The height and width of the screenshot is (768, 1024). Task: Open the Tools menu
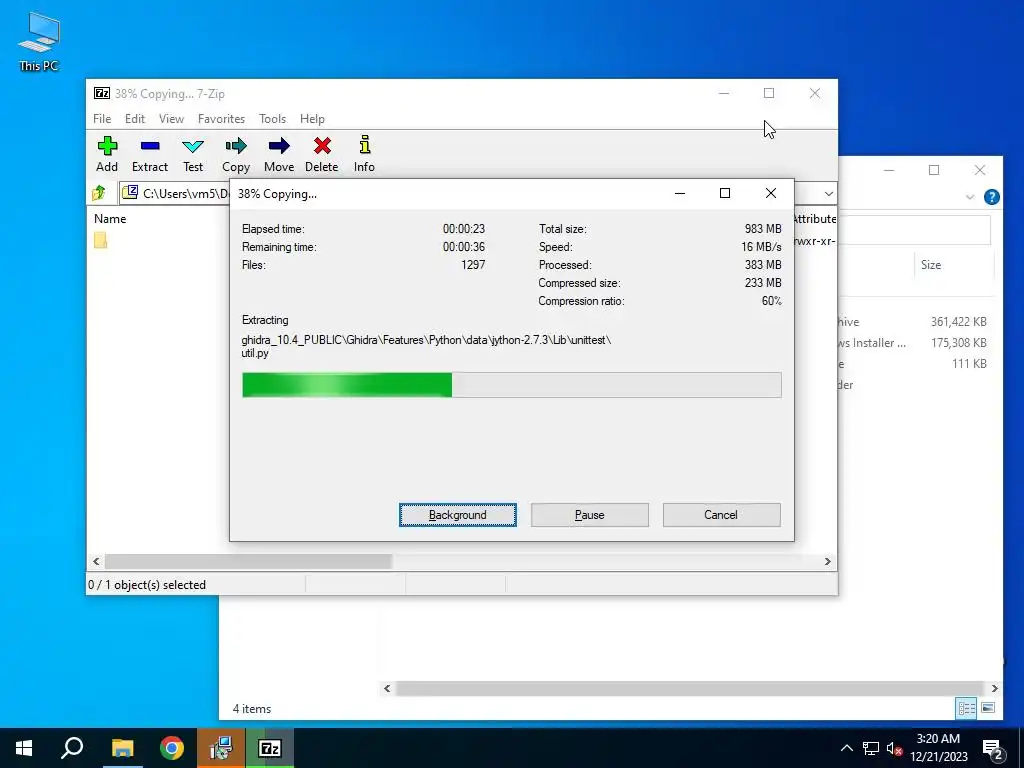tap(272, 119)
